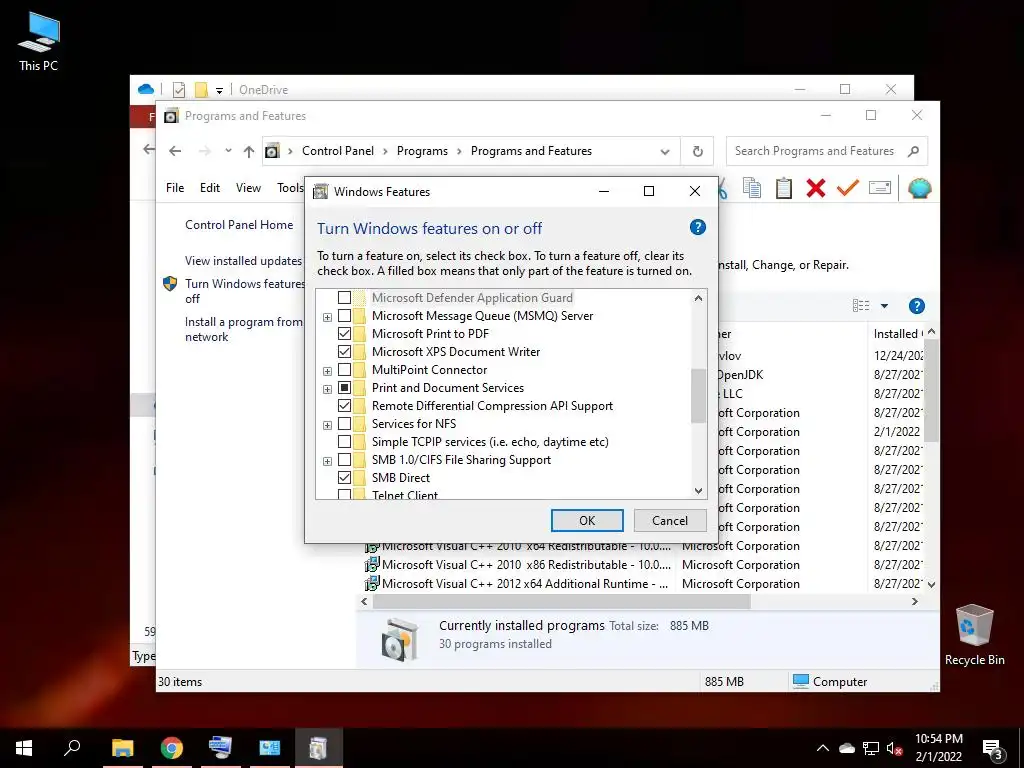Open the recent locations dropdown arrow

[x=228, y=151]
